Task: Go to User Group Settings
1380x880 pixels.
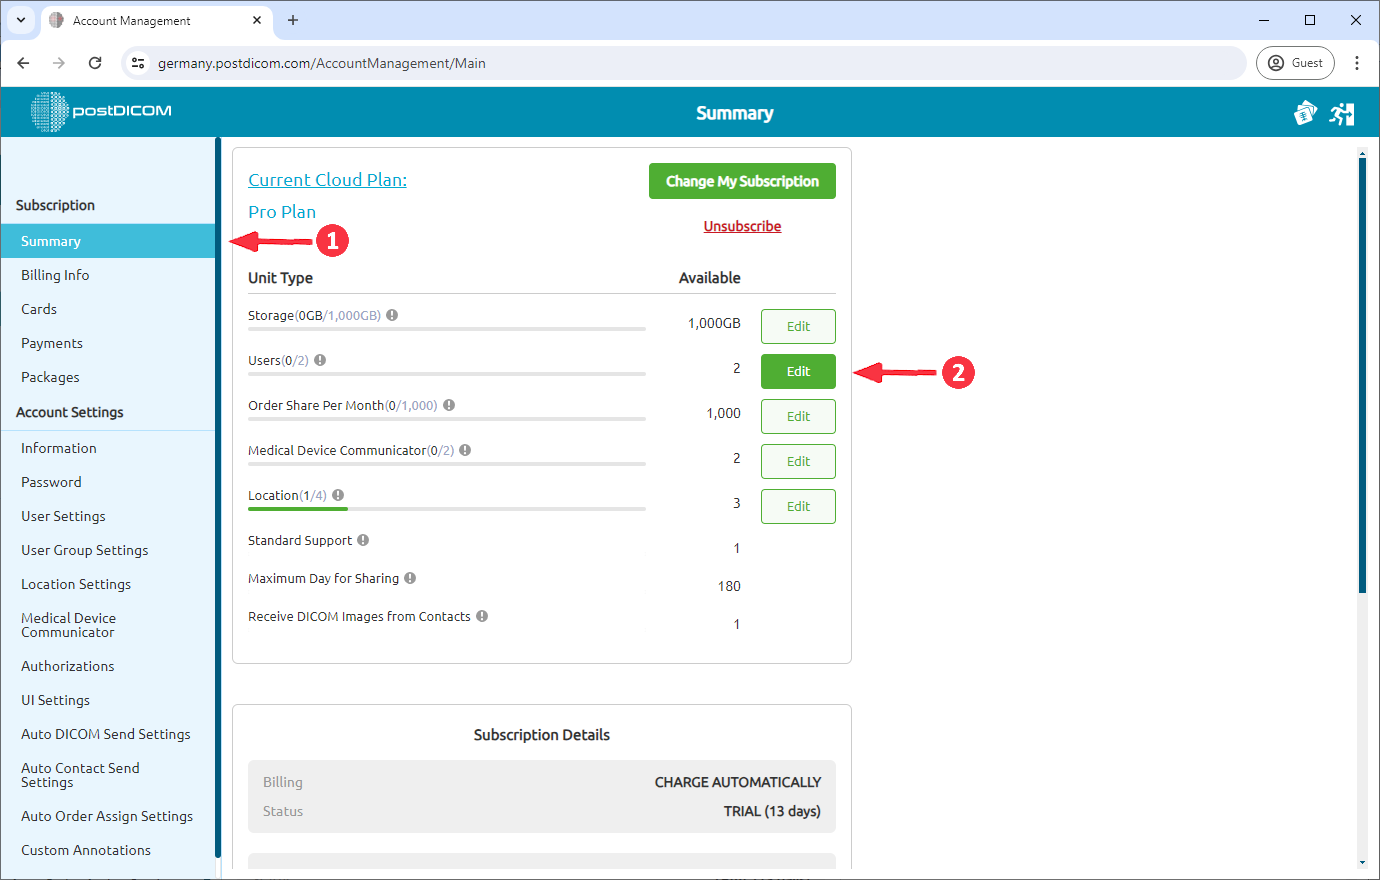Action: click(84, 549)
